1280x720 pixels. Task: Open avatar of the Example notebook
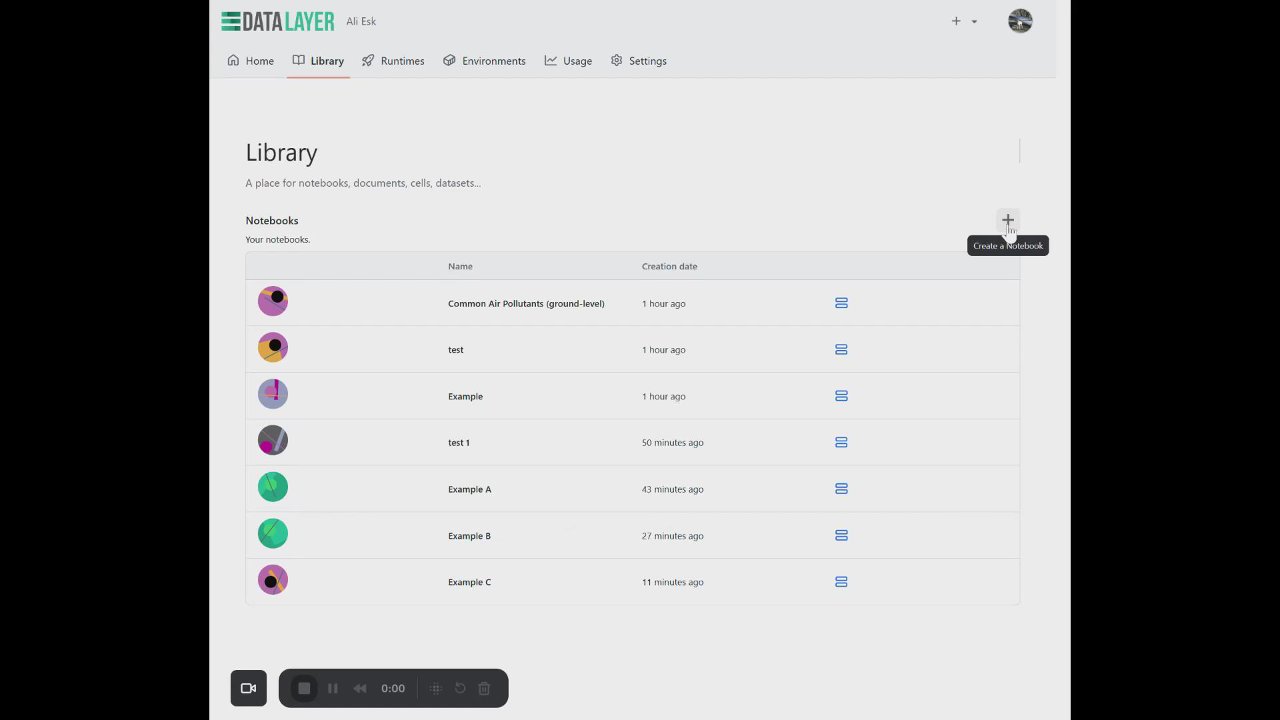click(273, 394)
